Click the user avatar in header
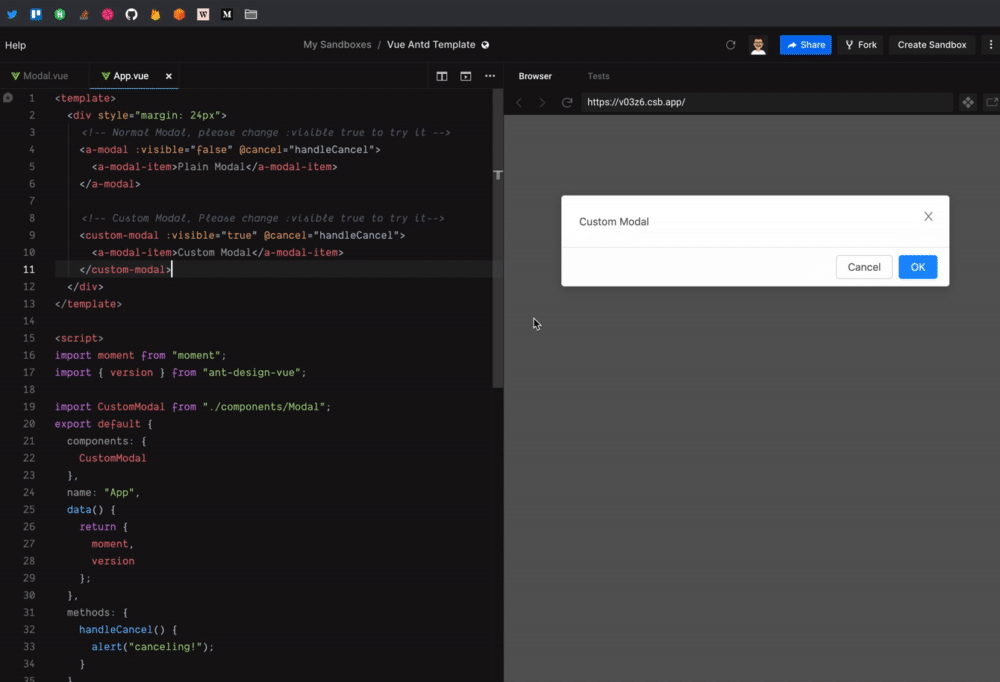This screenshot has width=1000, height=682. tap(759, 45)
